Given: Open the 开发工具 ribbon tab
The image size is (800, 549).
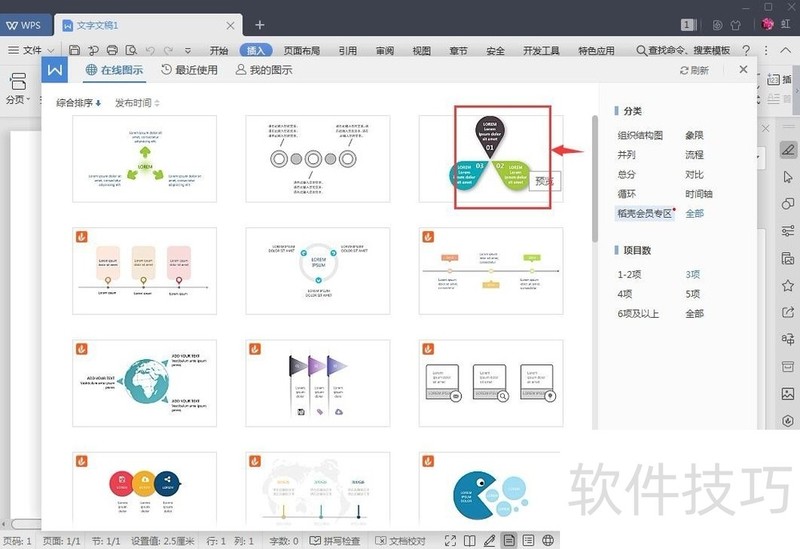Looking at the screenshot, I should pyautogui.click(x=541, y=51).
